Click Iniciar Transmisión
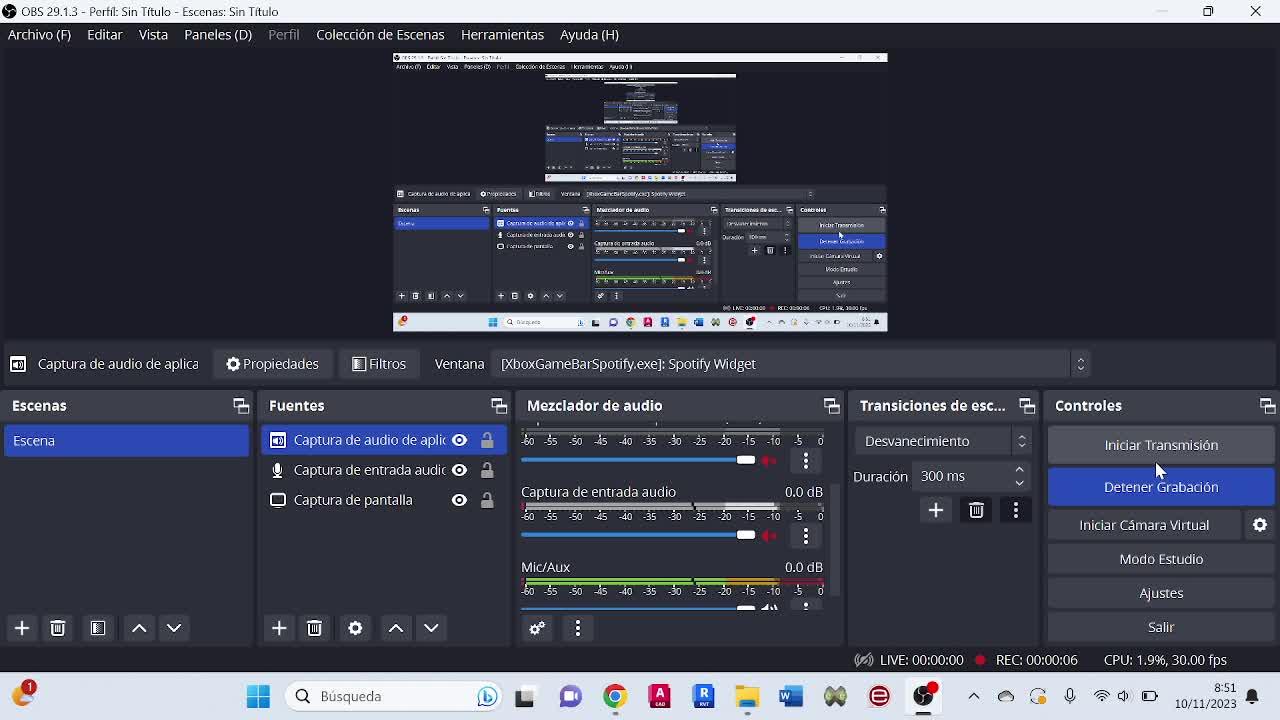This screenshot has width=1280, height=720. 1161,445
